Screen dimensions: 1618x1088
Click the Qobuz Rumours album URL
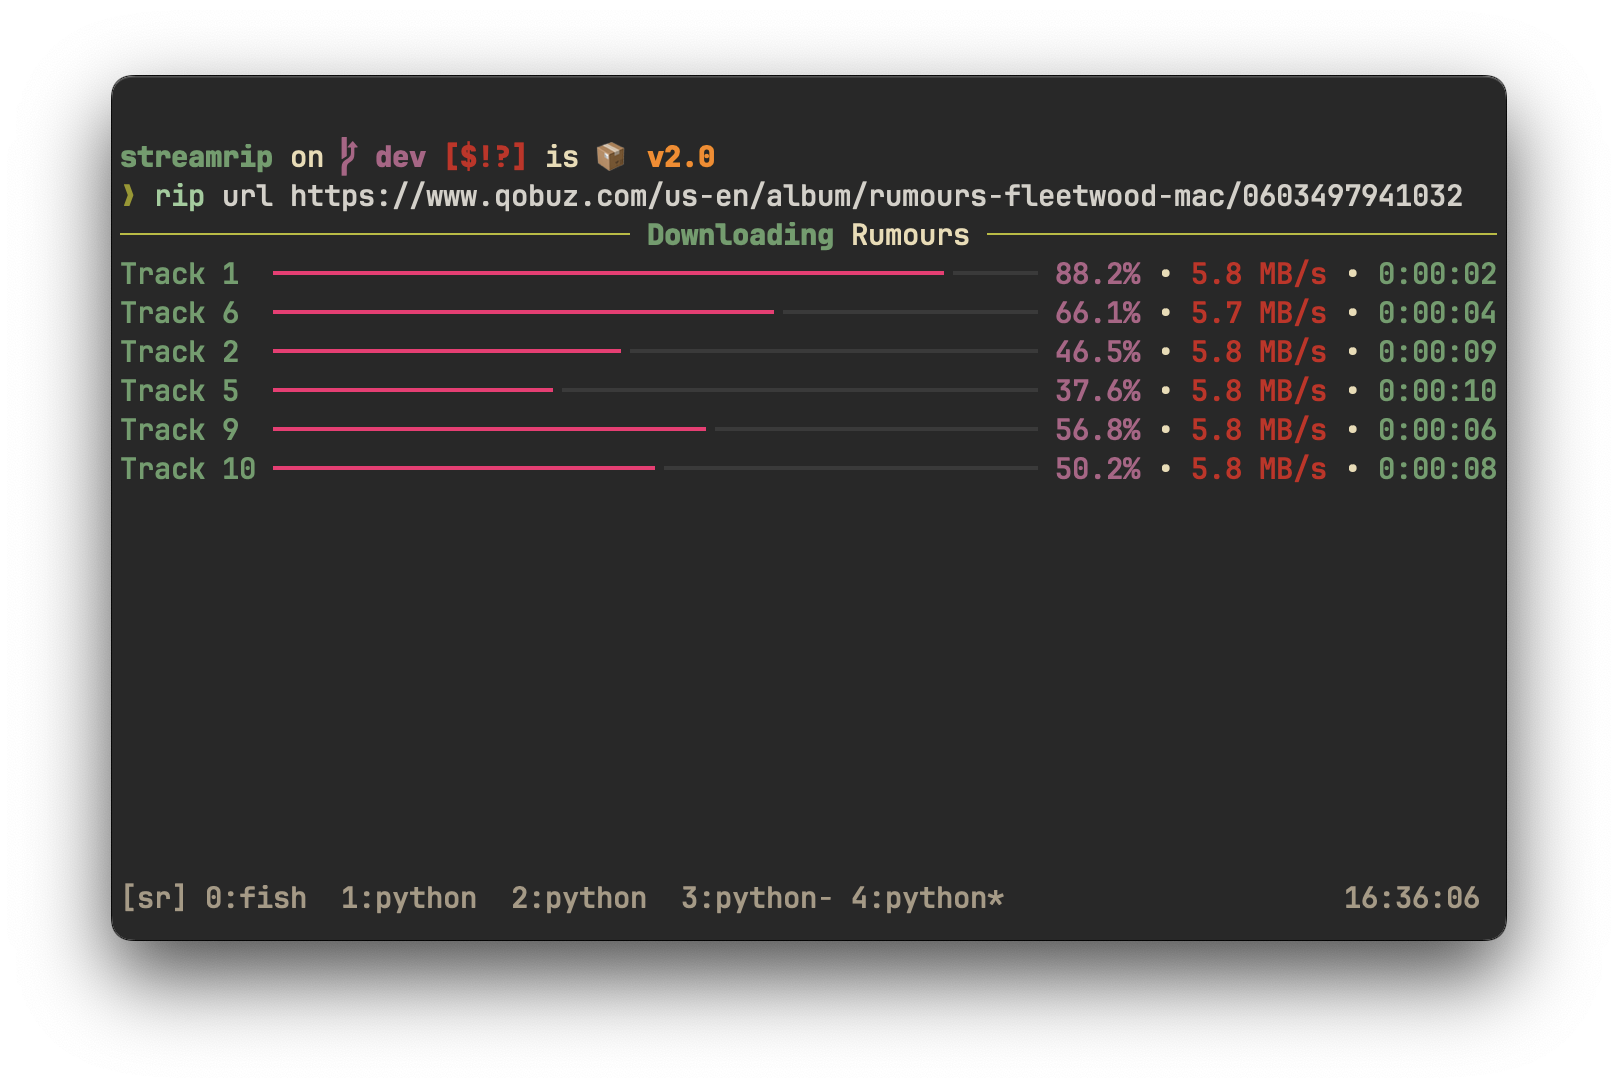876,196
